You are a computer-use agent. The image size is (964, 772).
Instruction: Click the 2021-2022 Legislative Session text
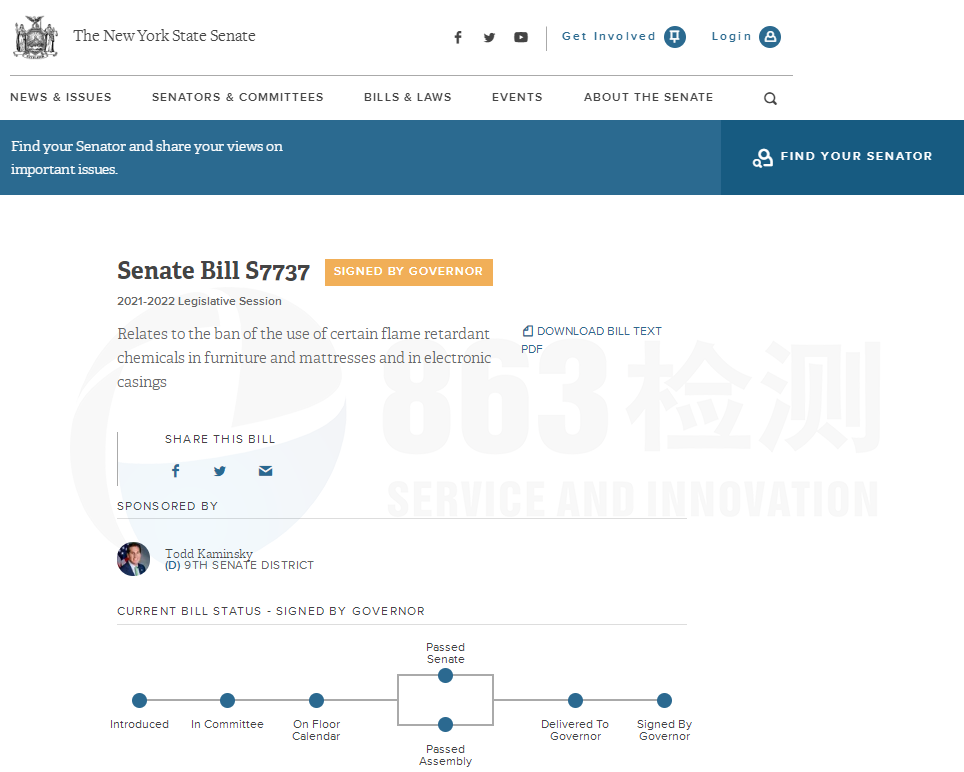pos(199,301)
